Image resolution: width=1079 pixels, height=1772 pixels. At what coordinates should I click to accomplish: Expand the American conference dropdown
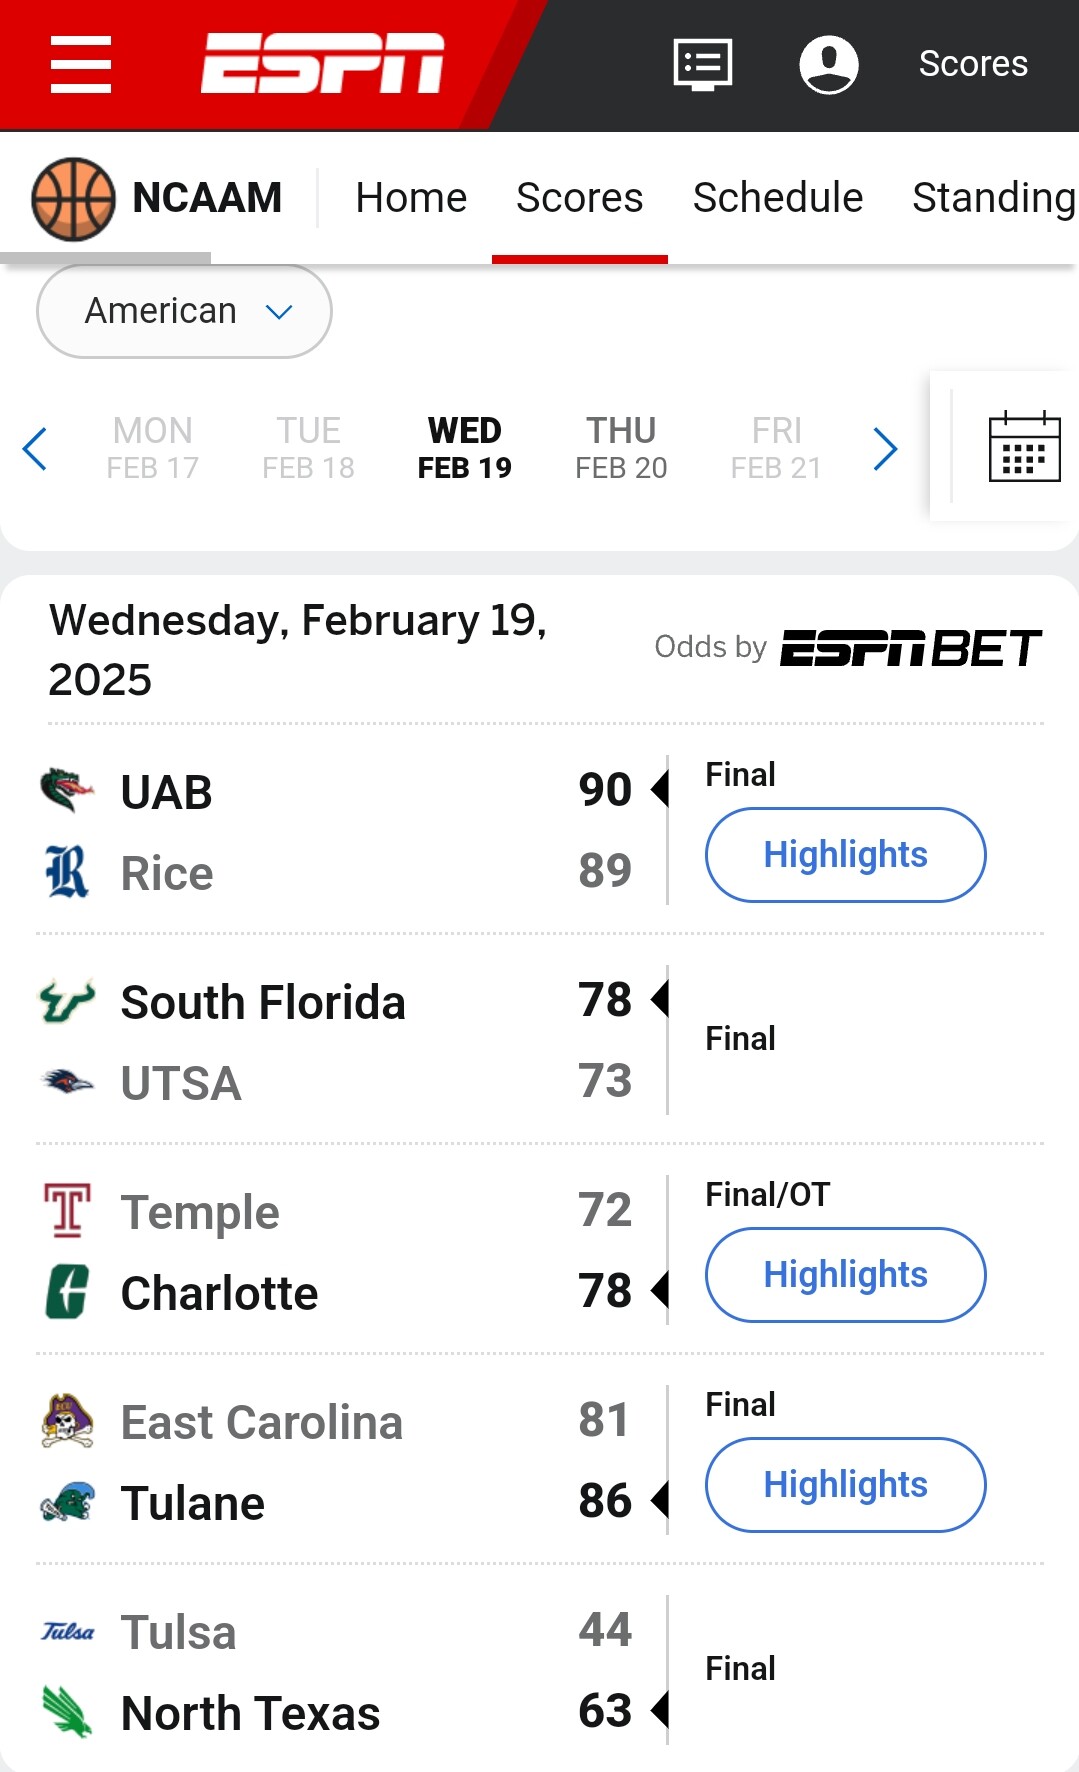click(184, 311)
